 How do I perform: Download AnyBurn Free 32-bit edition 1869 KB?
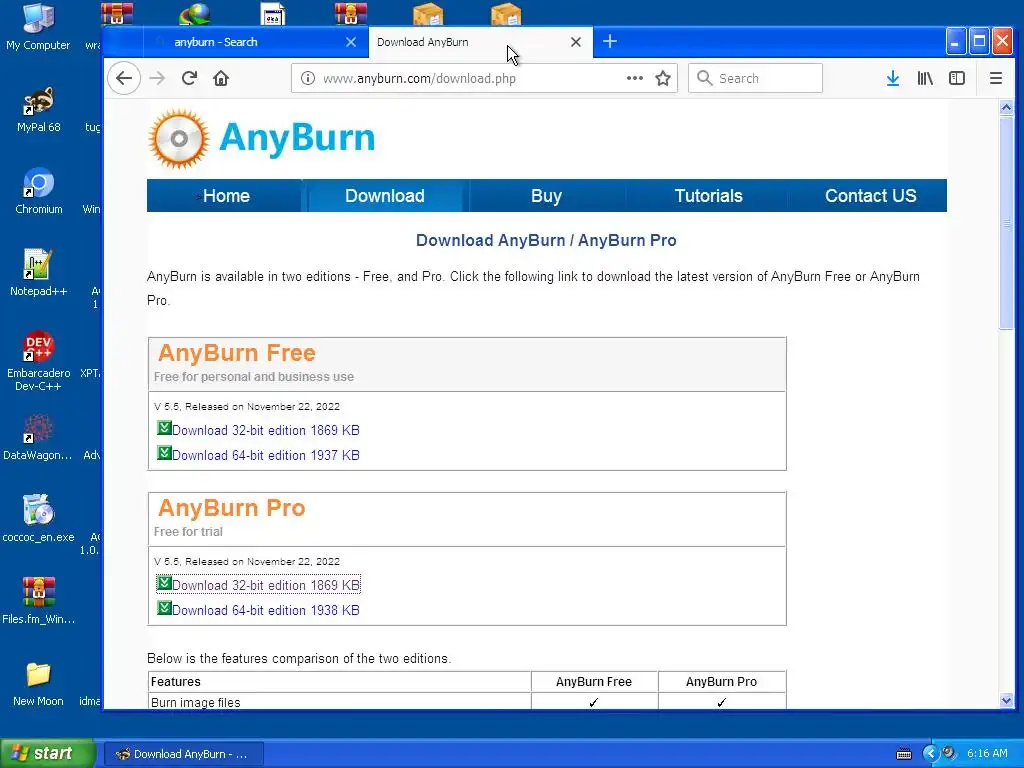pyautogui.click(x=266, y=430)
